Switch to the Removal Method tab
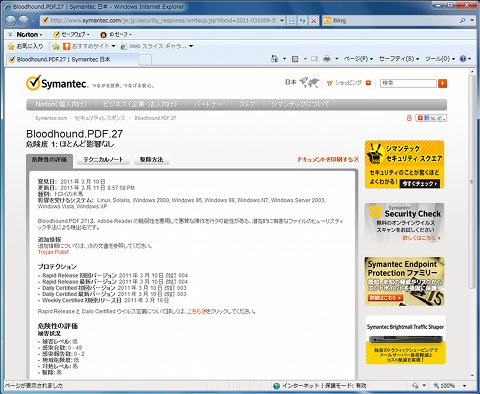 point(151,160)
